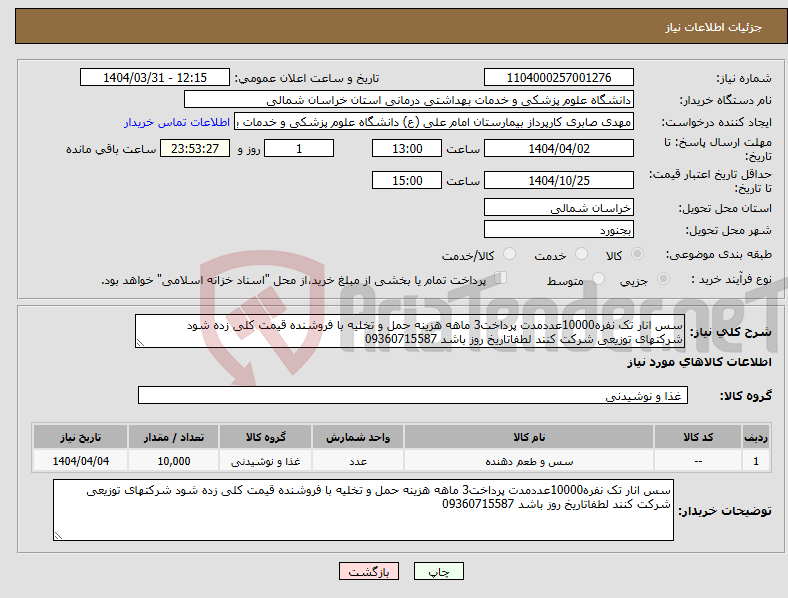This screenshot has height=598, width=788.
Task: Click the ردیف column header
Action: 756,437
